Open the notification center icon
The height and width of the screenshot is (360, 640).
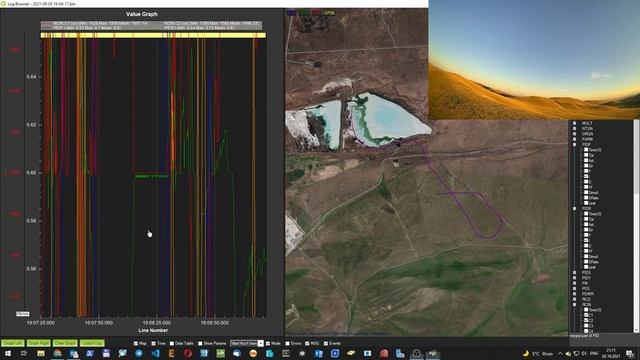pos(631,353)
